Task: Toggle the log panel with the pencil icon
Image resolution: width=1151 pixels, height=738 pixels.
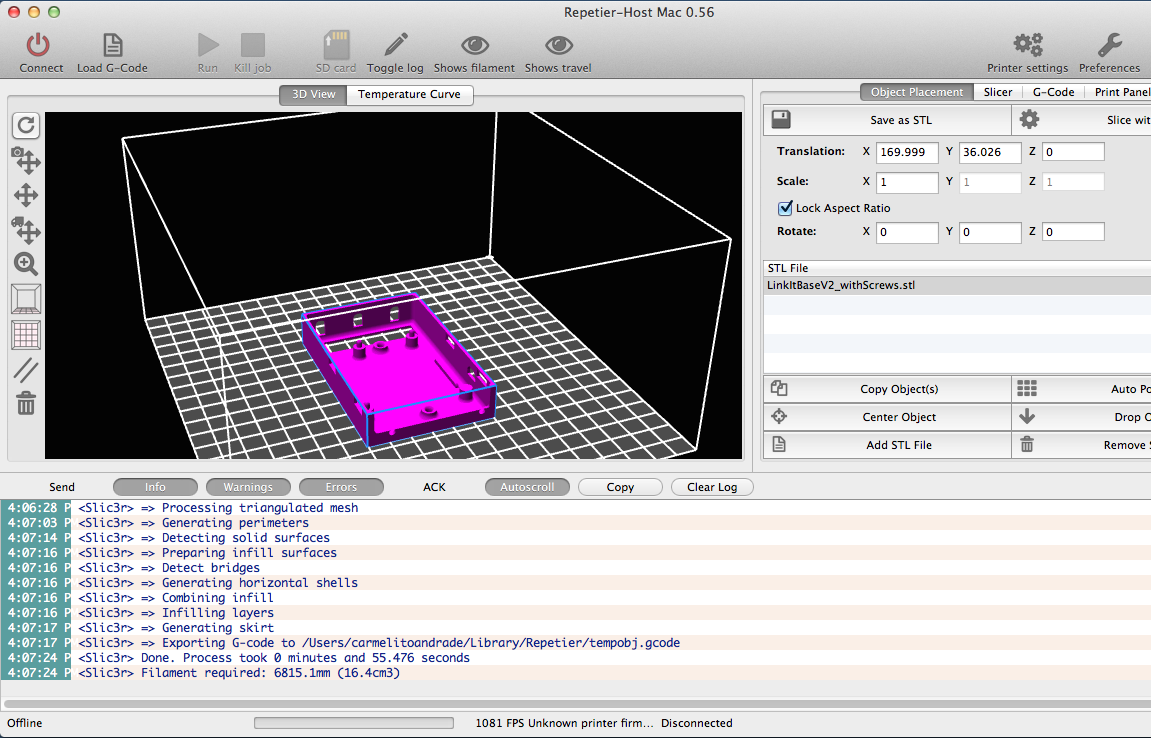Action: point(396,46)
